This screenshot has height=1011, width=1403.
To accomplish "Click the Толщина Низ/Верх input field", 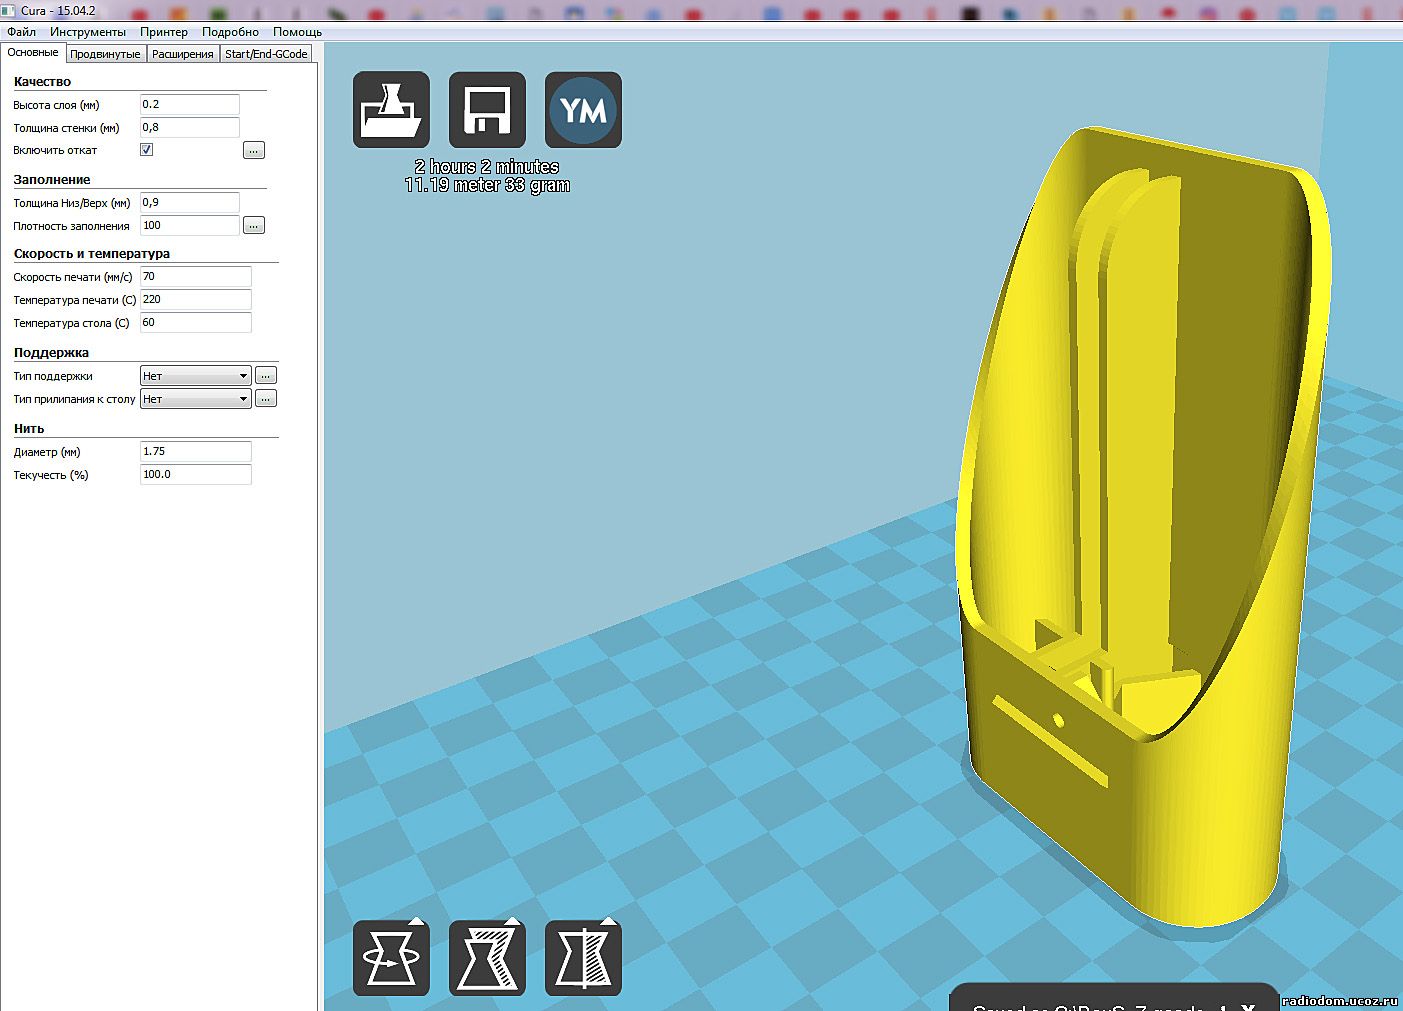I will [x=190, y=202].
